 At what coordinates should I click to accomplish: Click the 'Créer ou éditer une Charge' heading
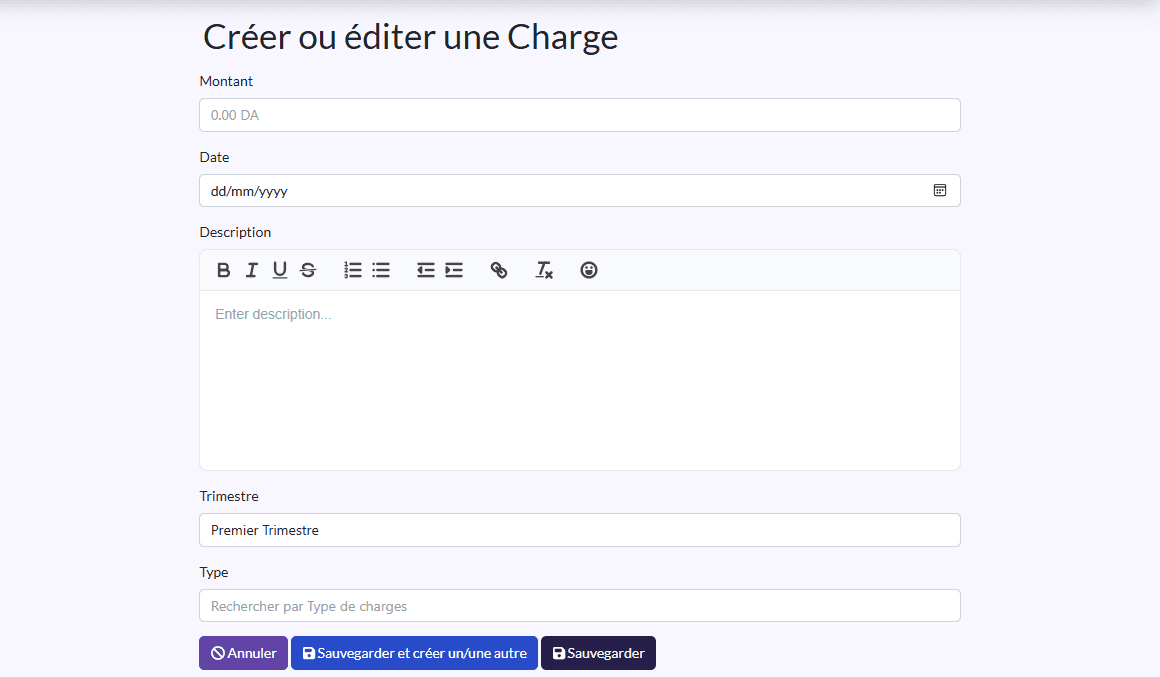coord(411,37)
